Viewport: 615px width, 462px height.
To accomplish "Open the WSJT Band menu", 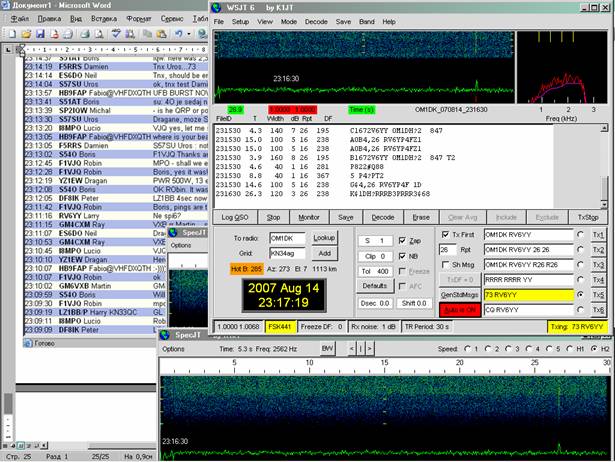I will 367,22.
